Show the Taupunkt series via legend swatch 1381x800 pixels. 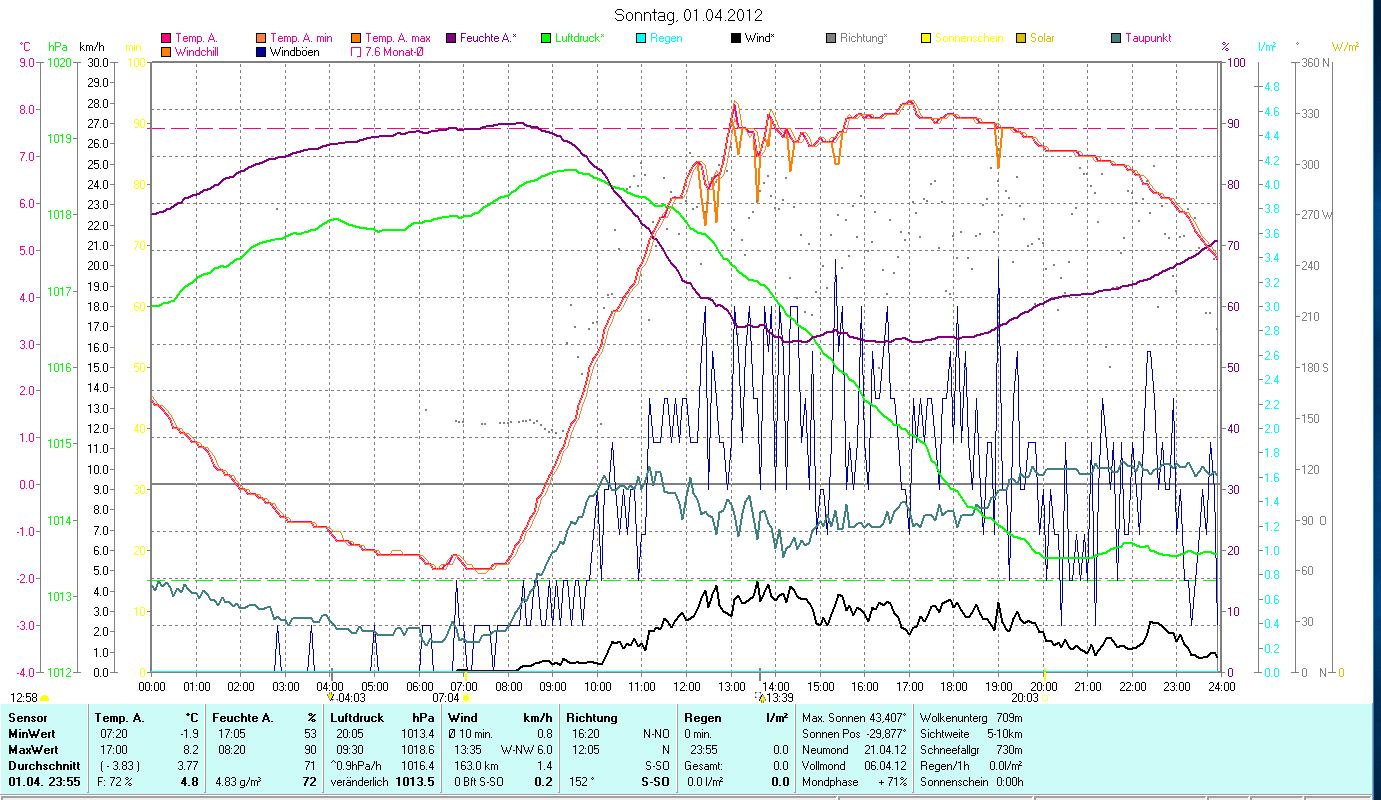(1116, 38)
